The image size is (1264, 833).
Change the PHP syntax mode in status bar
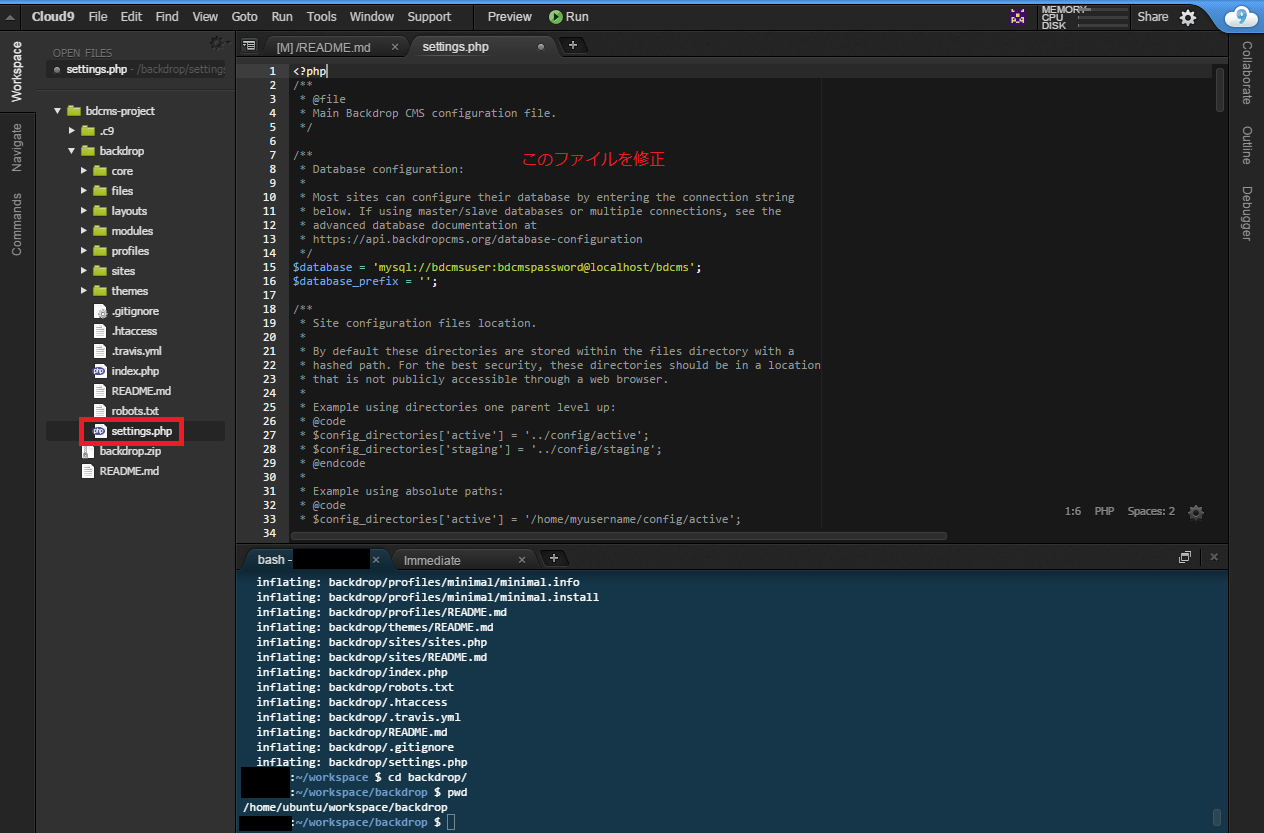[1104, 511]
